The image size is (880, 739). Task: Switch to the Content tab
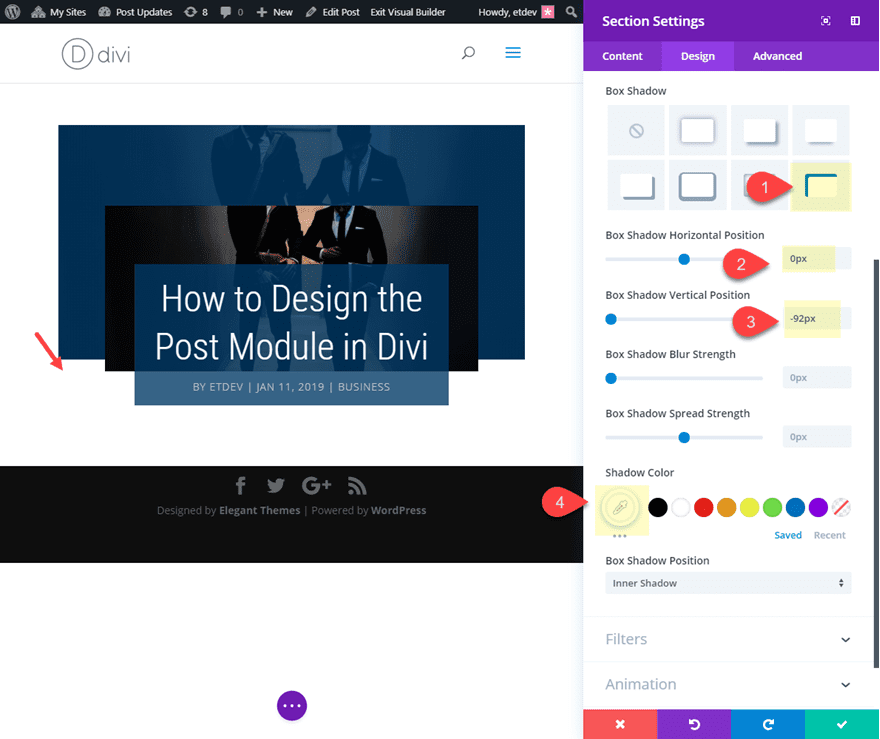(622, 56)
